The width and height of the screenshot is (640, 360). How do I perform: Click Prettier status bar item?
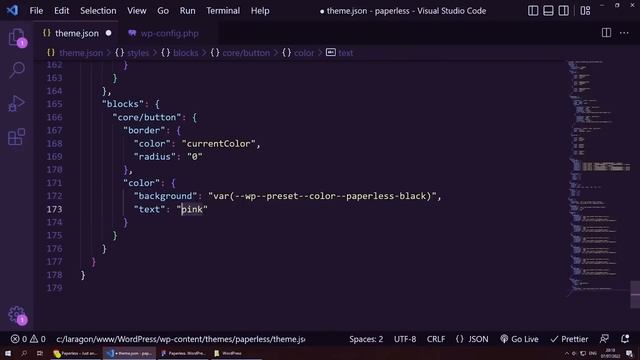pyautogui.click(x=569, y=339)
